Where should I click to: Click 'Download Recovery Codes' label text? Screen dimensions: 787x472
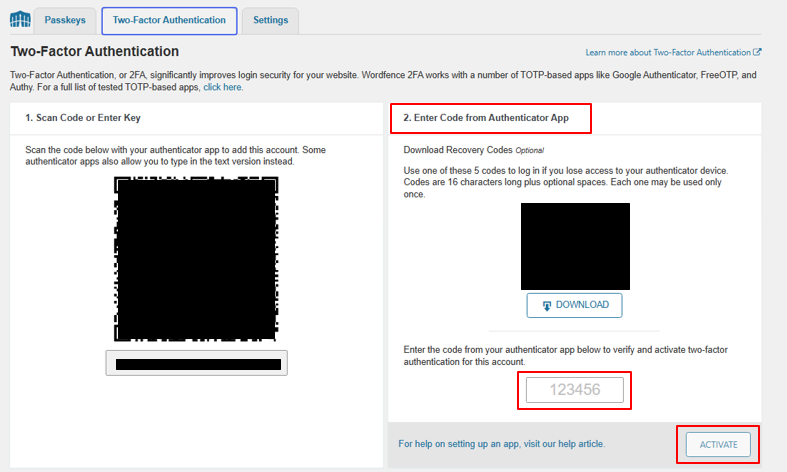click(x=458, y=150)
